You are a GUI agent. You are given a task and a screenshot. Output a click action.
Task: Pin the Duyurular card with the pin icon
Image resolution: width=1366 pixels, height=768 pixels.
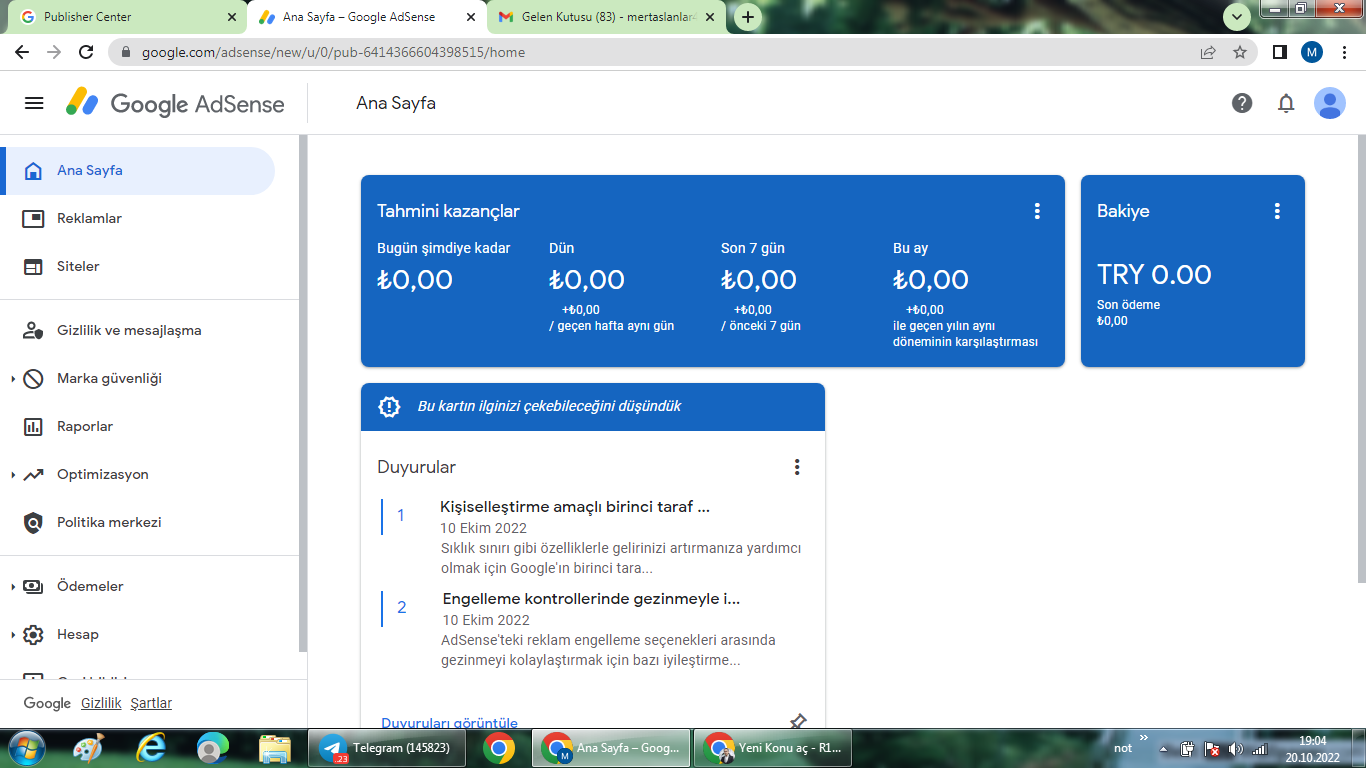click(x=797, y=720)
